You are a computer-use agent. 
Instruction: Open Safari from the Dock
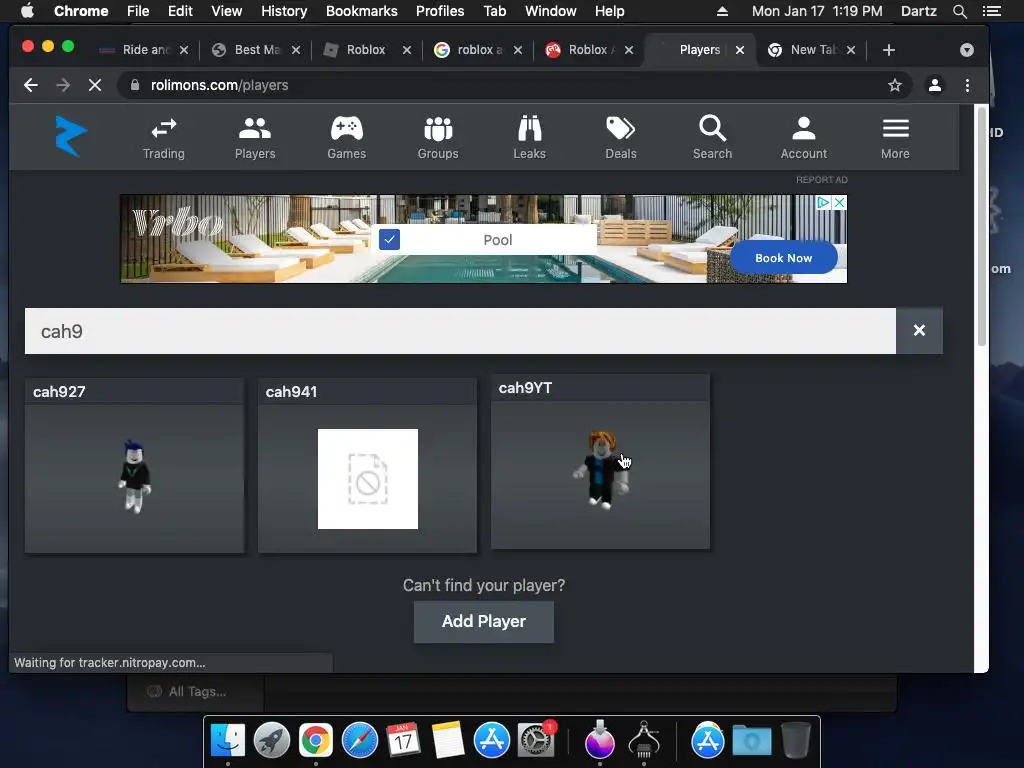tap(360, 741)
